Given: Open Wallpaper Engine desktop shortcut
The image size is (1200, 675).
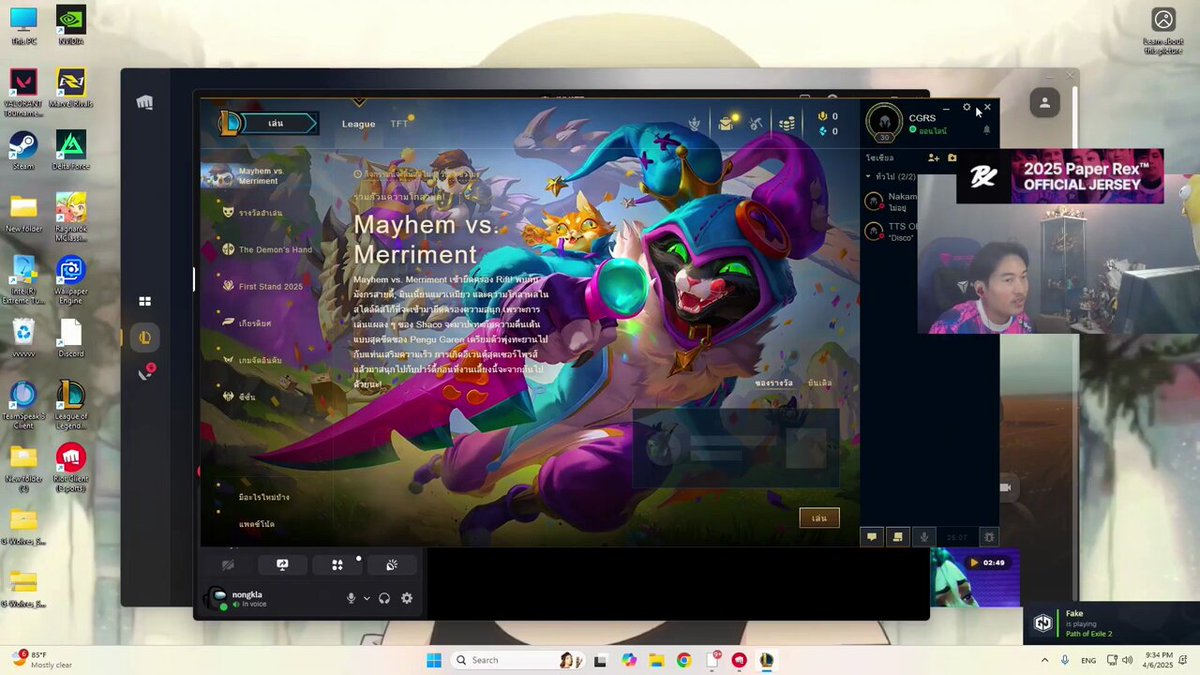Looking at the screenshot, I should (71, 281).
